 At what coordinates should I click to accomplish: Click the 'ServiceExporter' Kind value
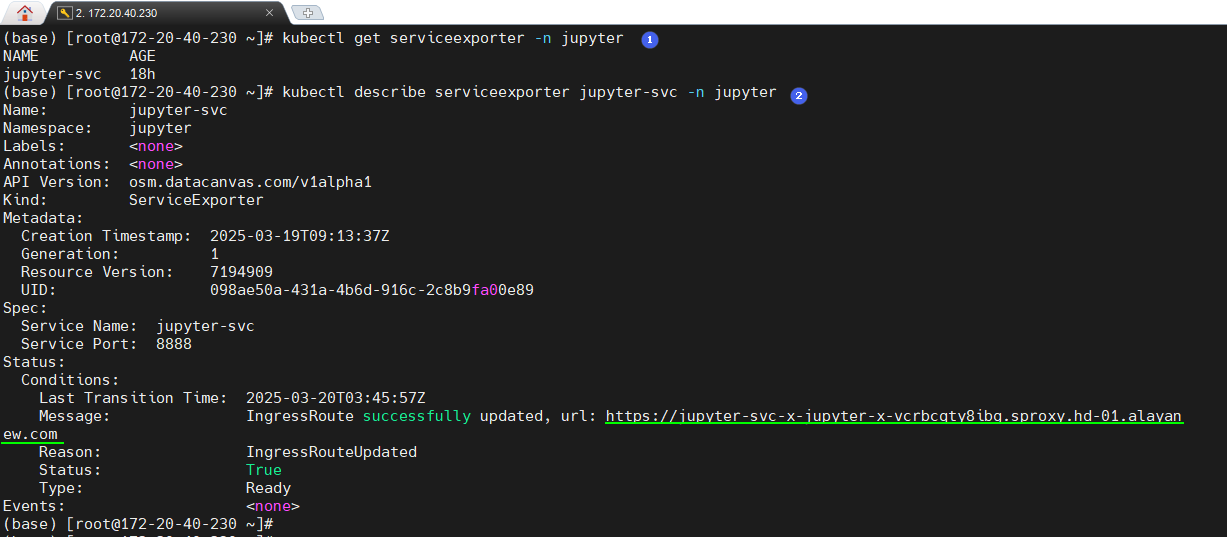(x=196, y=200)
